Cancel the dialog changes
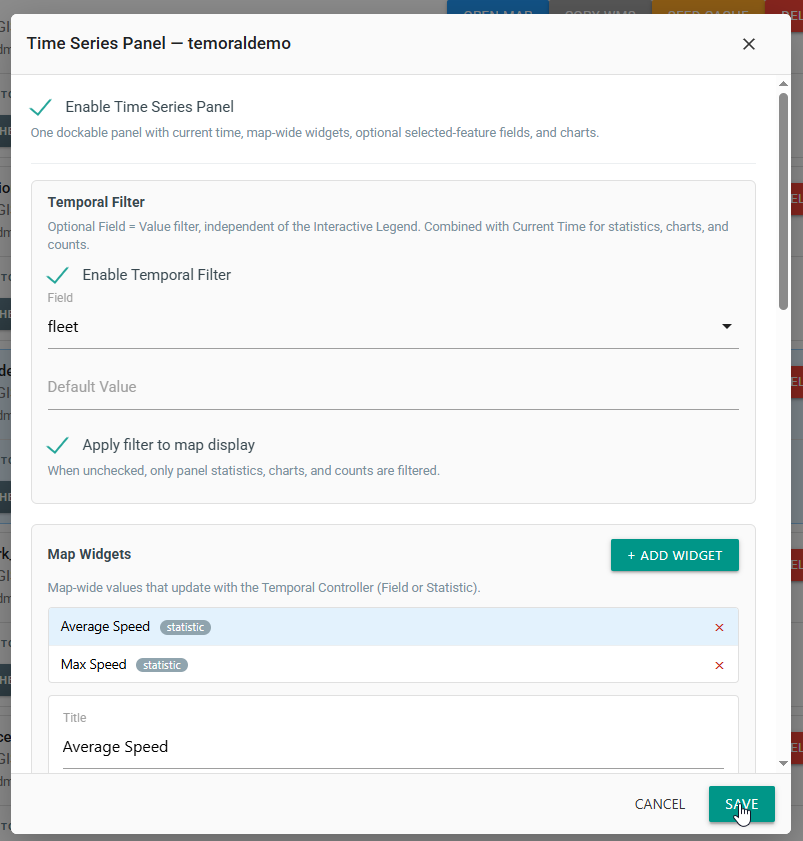This screenshot has width=803, height=841. (x=659, y=804)
